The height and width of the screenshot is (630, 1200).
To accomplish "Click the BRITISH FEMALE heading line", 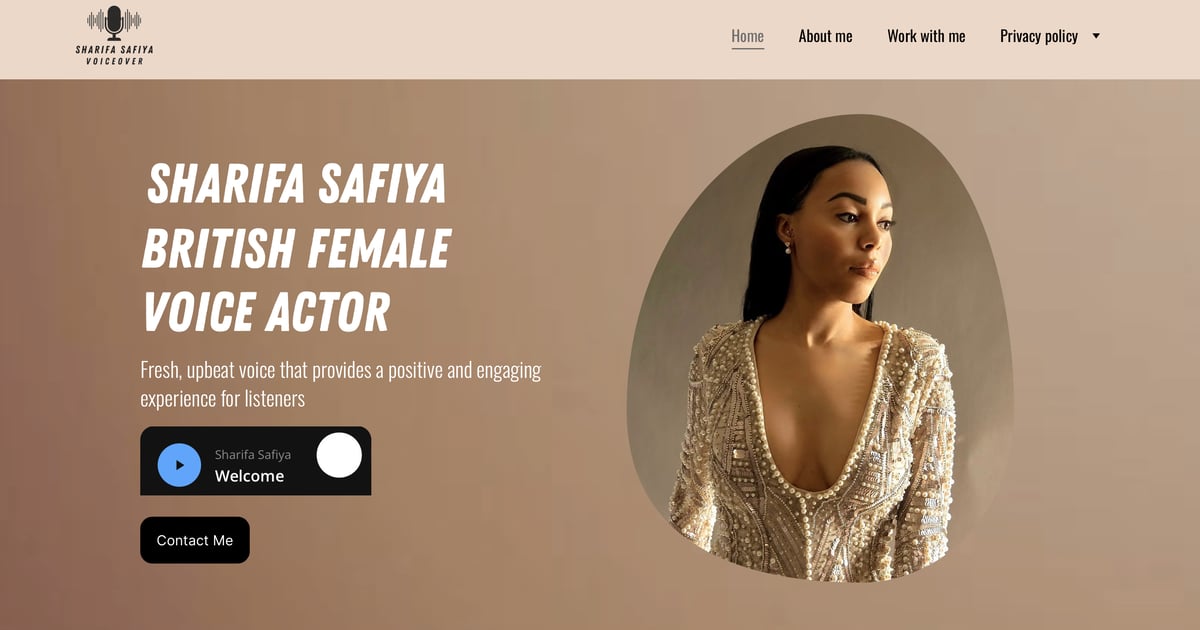I will (296, 248).
